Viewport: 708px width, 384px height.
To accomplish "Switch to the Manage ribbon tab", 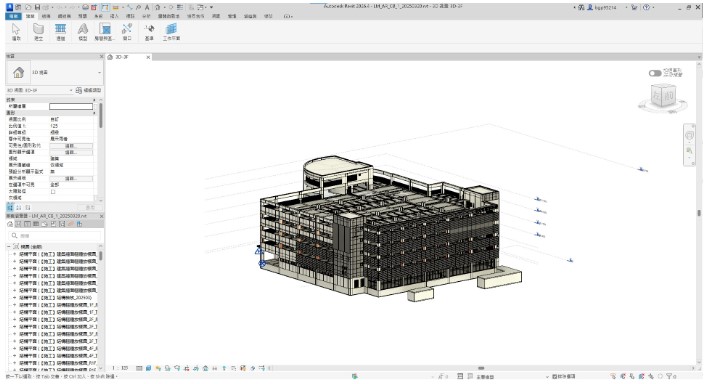I will click(232, 16).
